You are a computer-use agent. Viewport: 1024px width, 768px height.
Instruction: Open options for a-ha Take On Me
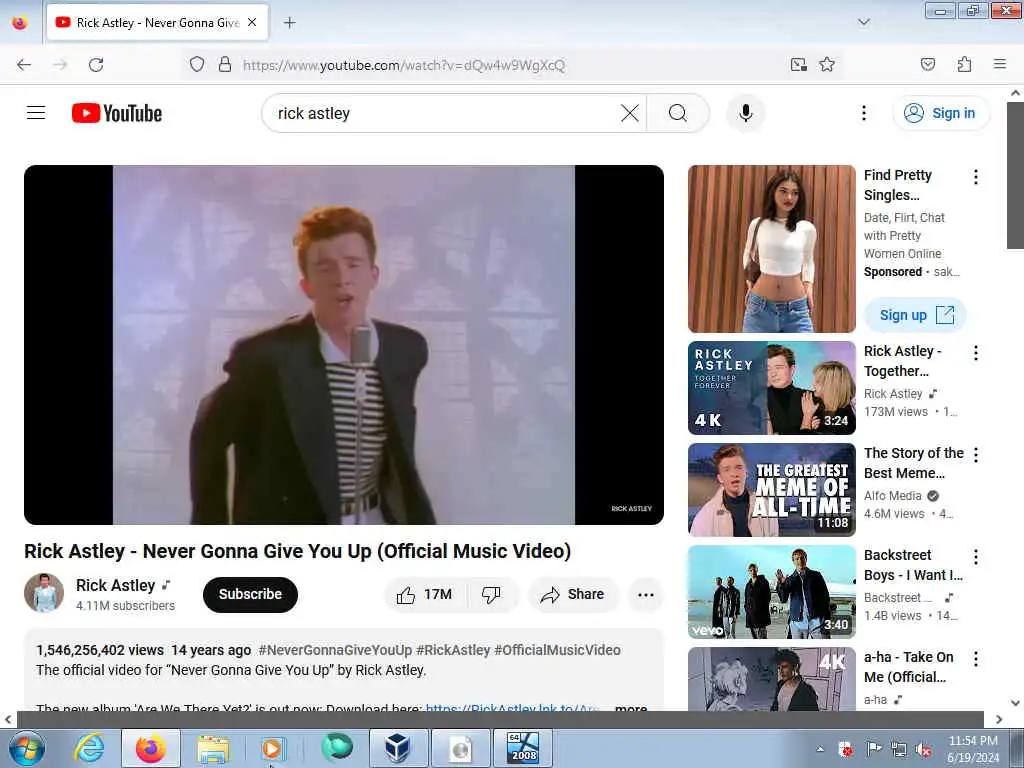coord(975,659)
